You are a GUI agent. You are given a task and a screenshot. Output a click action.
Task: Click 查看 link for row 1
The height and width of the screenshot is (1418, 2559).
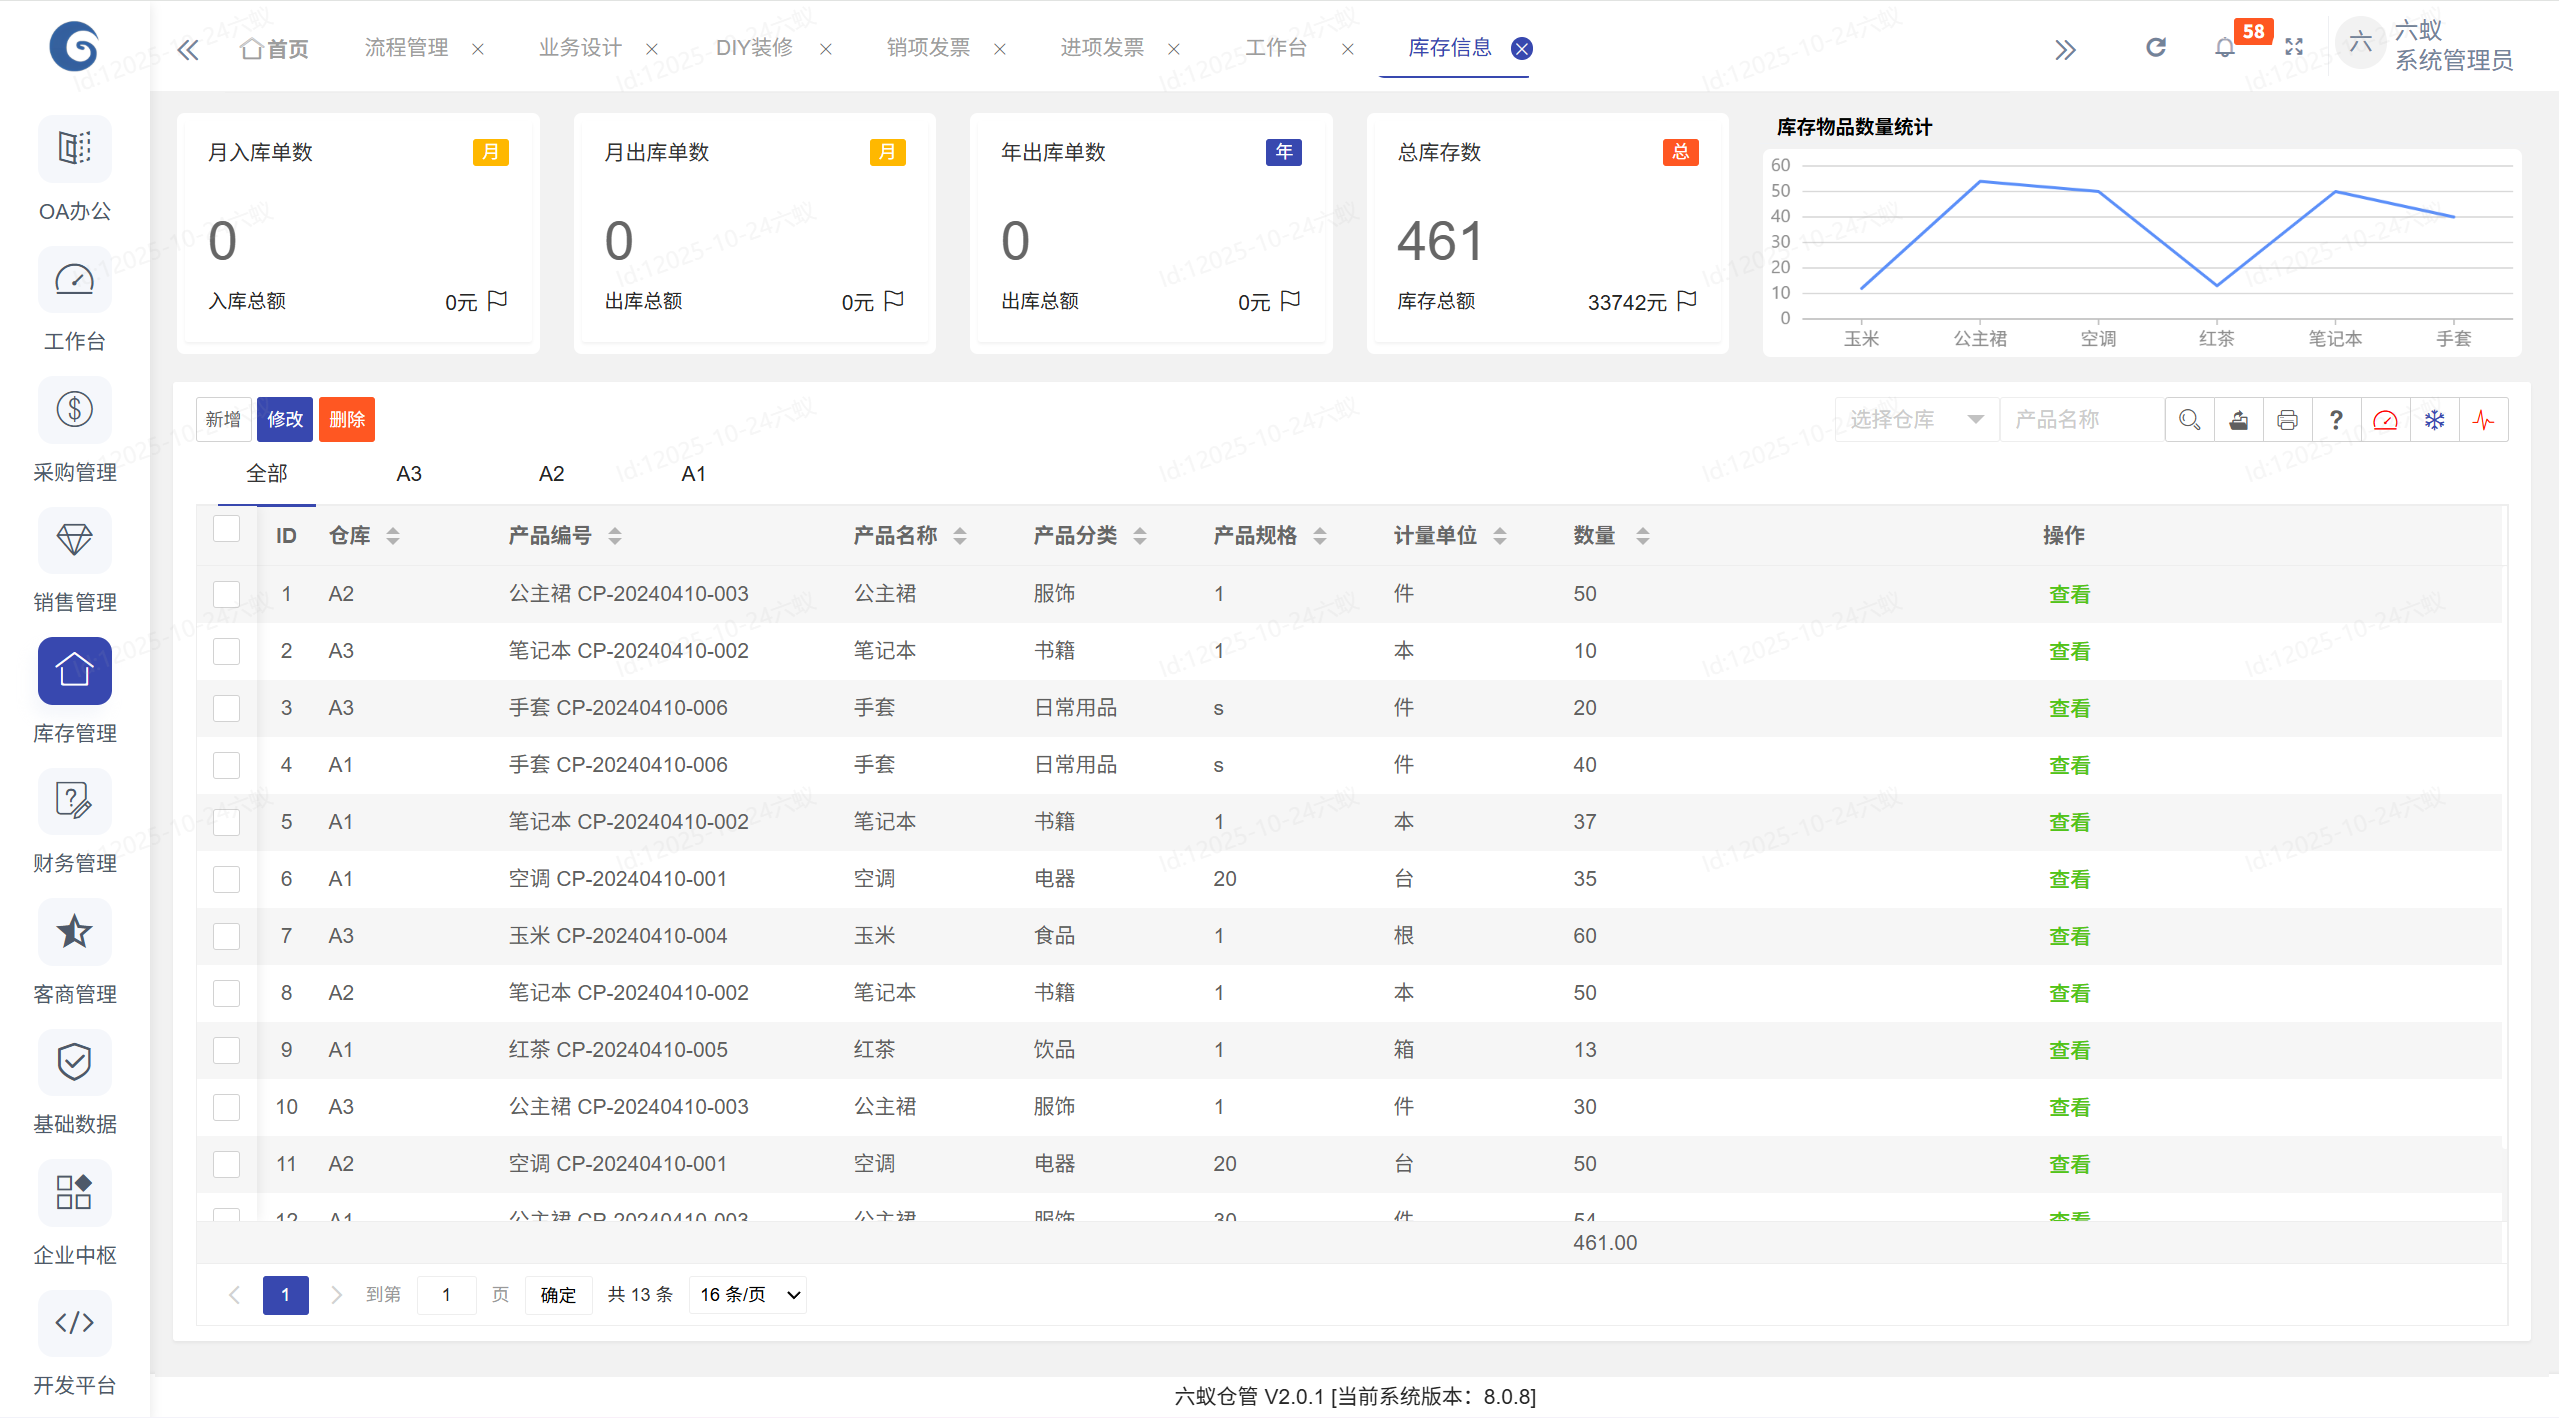pyautogui.click(x=2069, y=594)
